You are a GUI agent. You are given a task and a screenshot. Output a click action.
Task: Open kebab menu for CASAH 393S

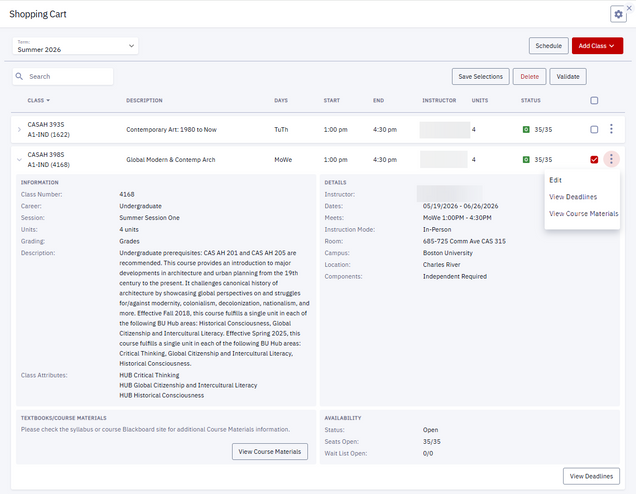pyautogui.click(x=611, y=129)
